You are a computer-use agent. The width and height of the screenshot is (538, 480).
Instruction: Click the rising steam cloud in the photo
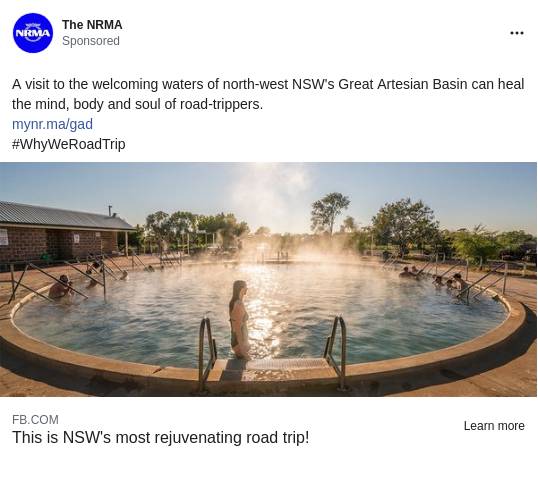click(271, 206)
